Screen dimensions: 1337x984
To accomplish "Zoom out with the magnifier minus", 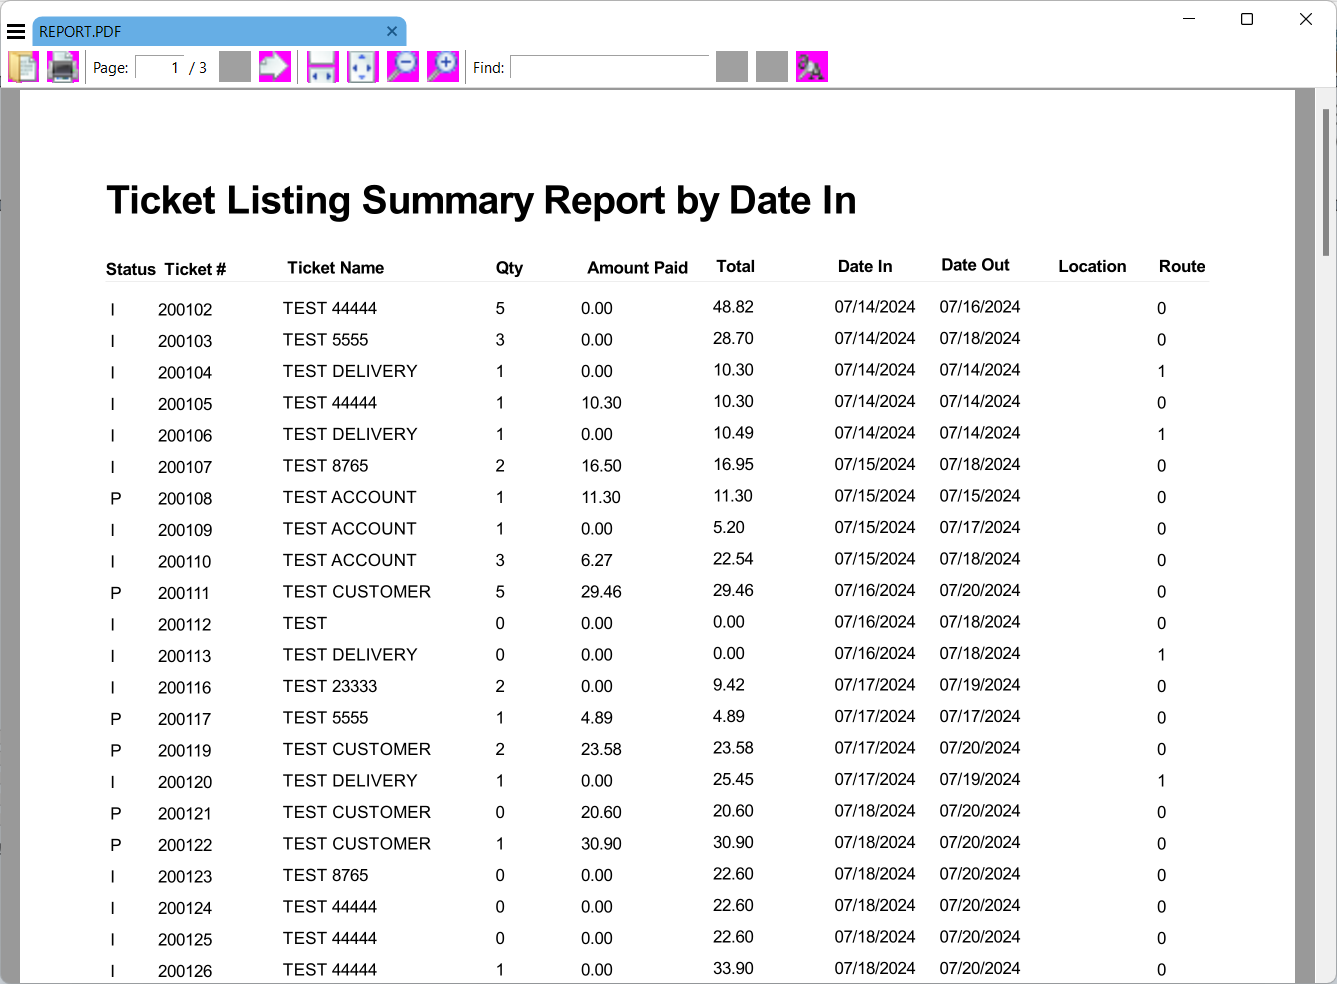I will (403, 67).
